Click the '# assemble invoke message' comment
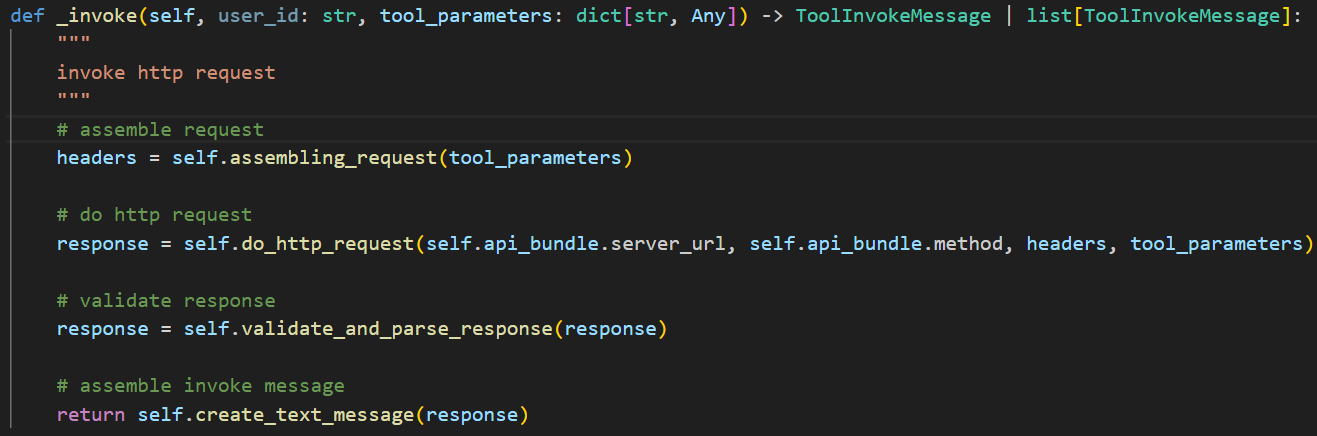 [x=200, y=386]
